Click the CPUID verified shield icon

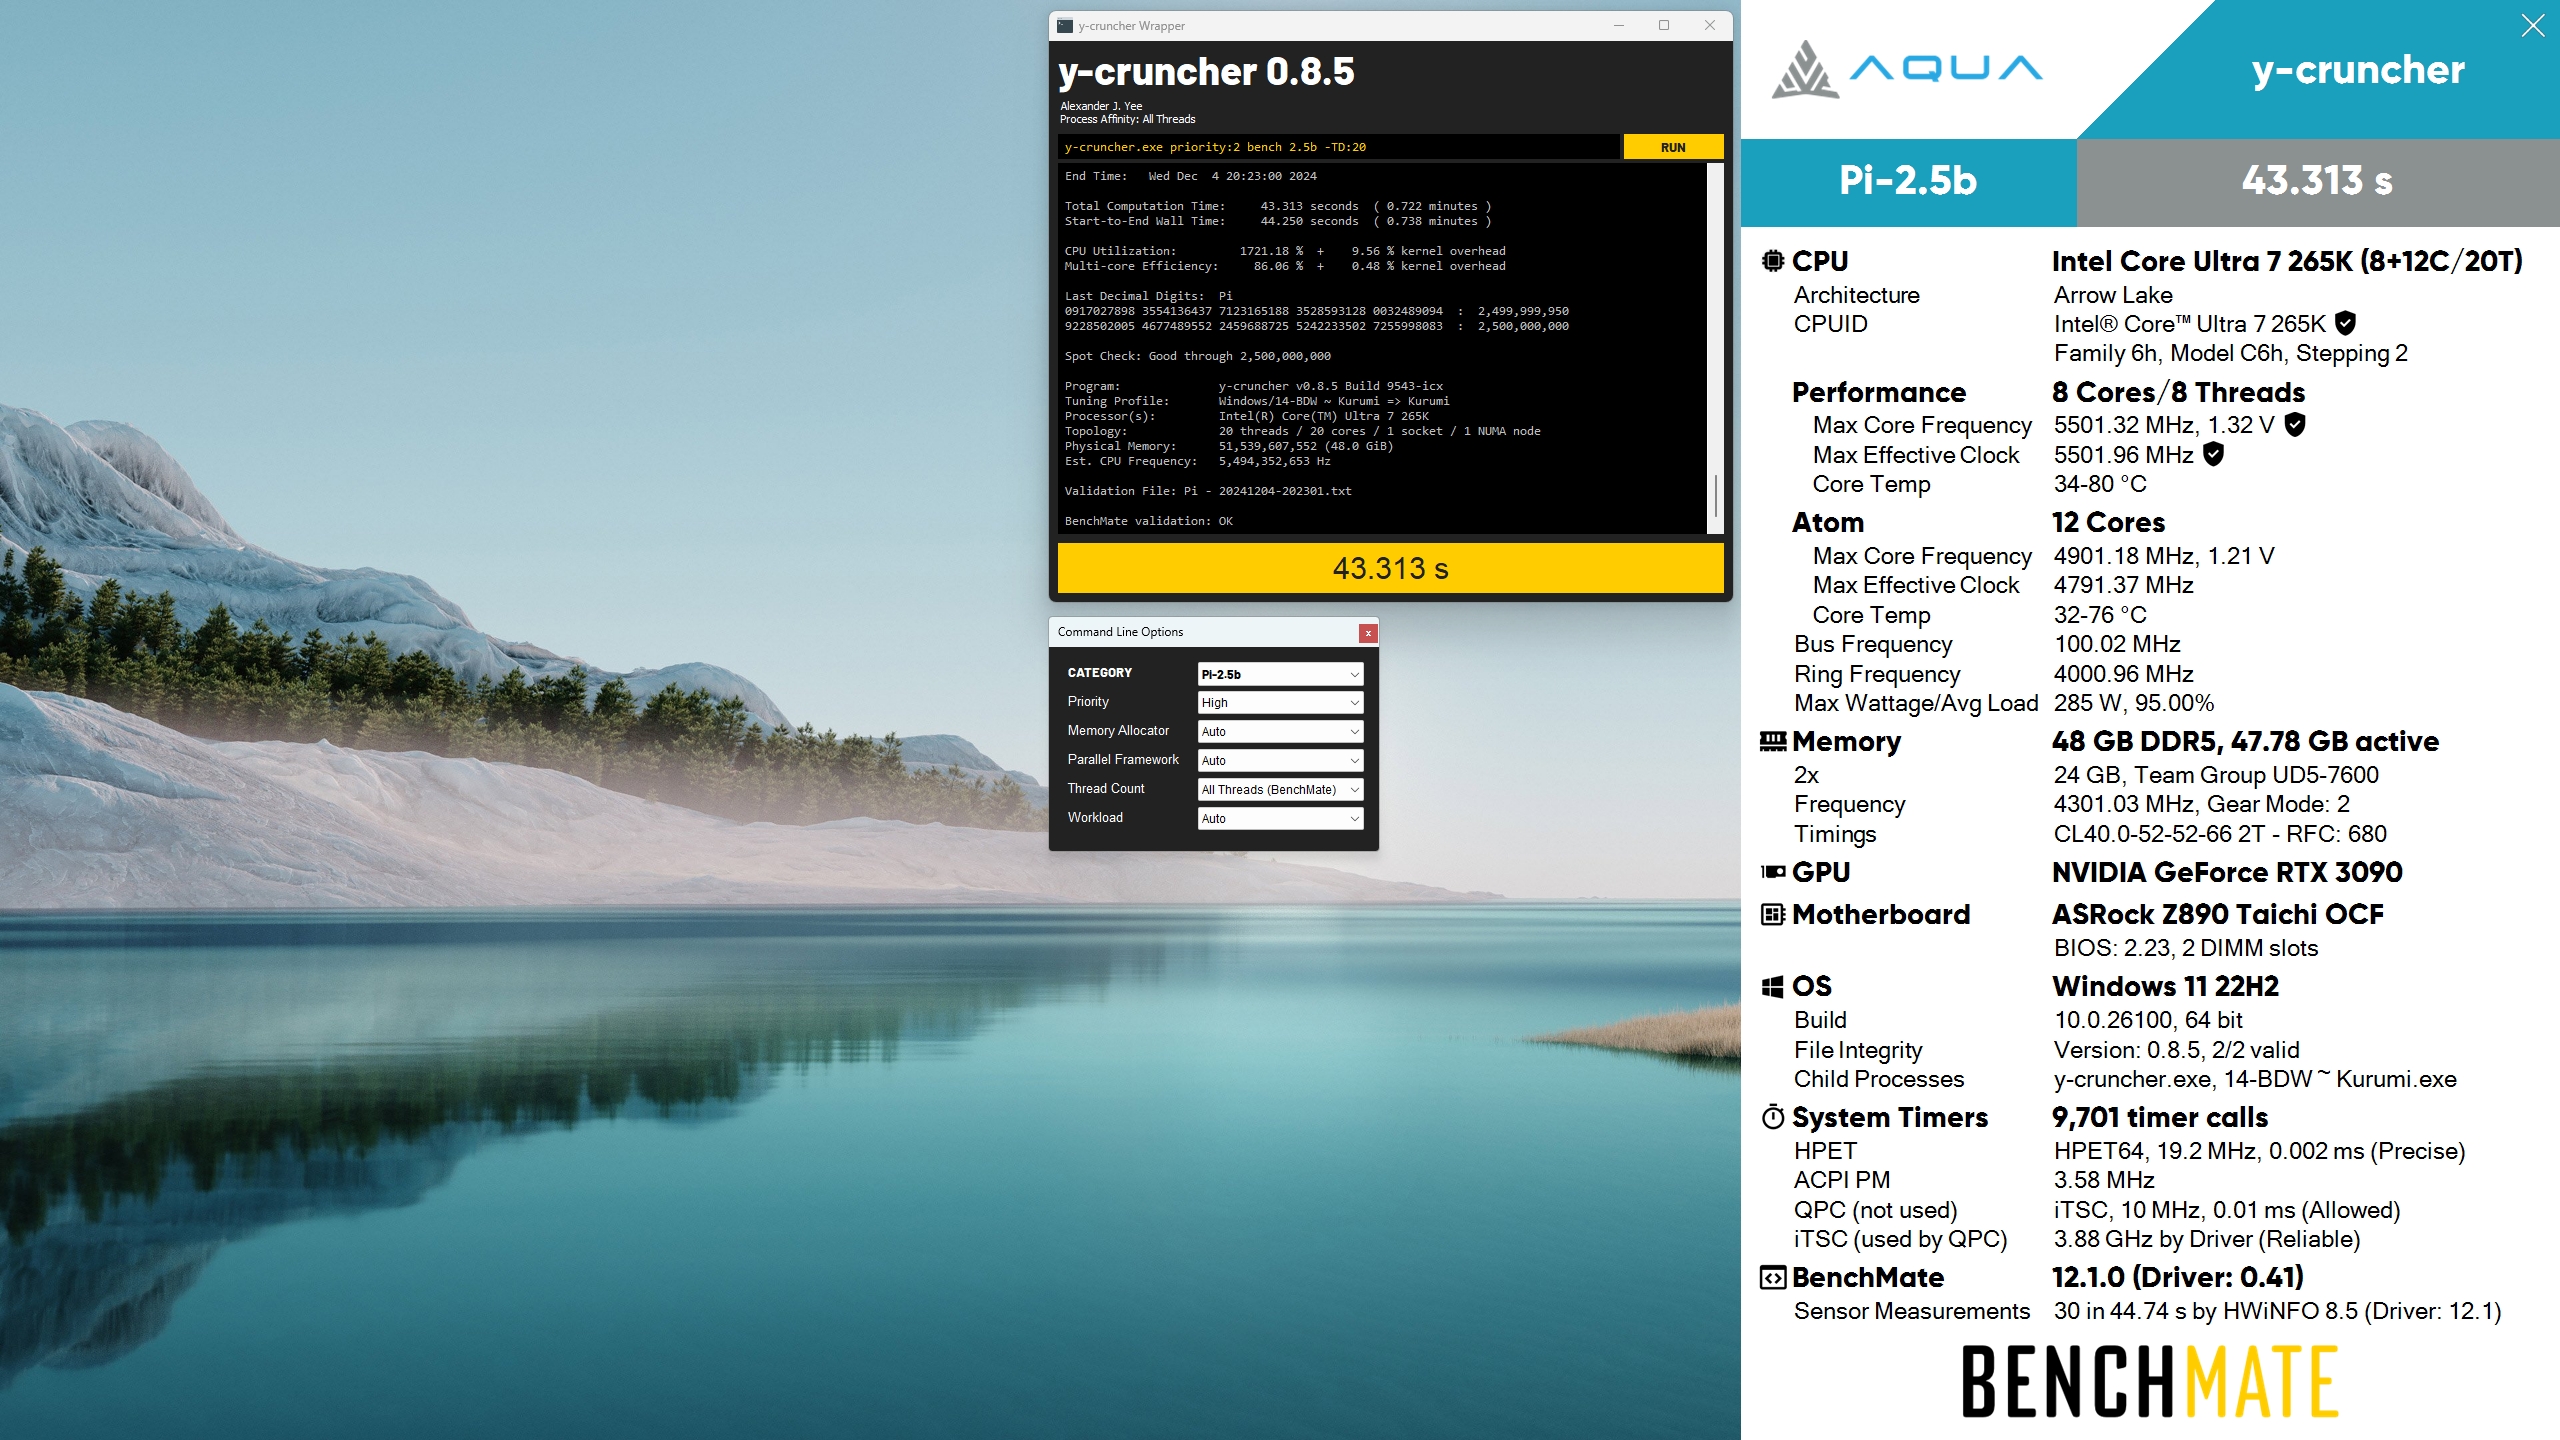2345,323
